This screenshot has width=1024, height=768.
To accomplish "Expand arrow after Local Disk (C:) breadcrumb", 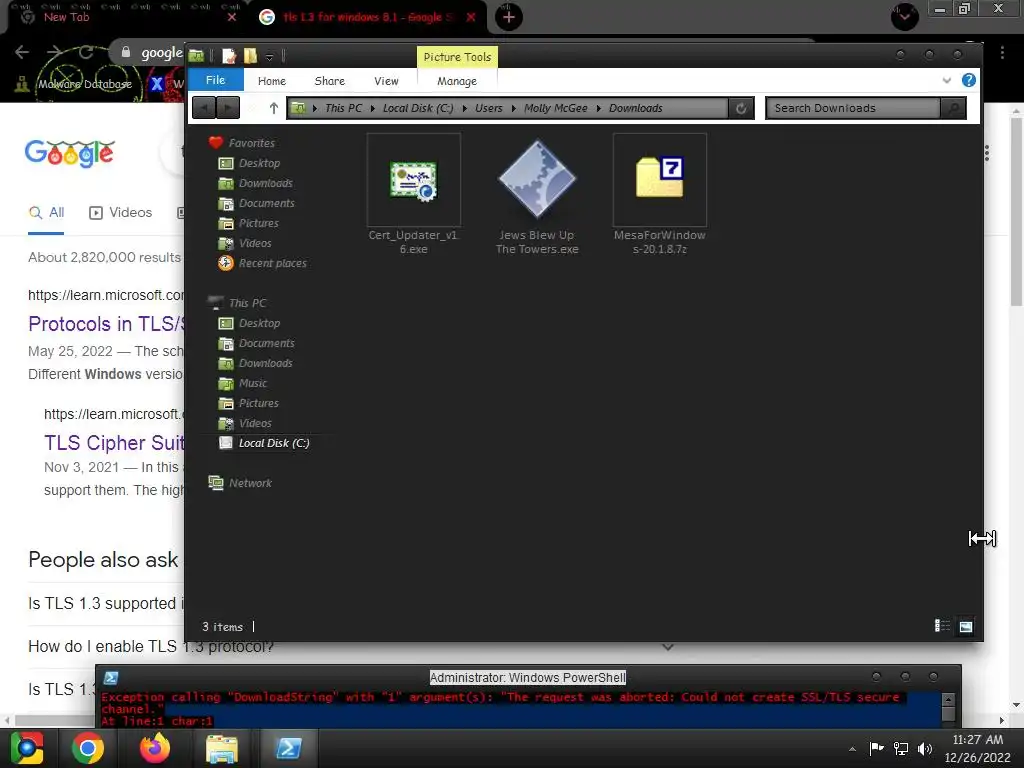I will coord(464,108).
